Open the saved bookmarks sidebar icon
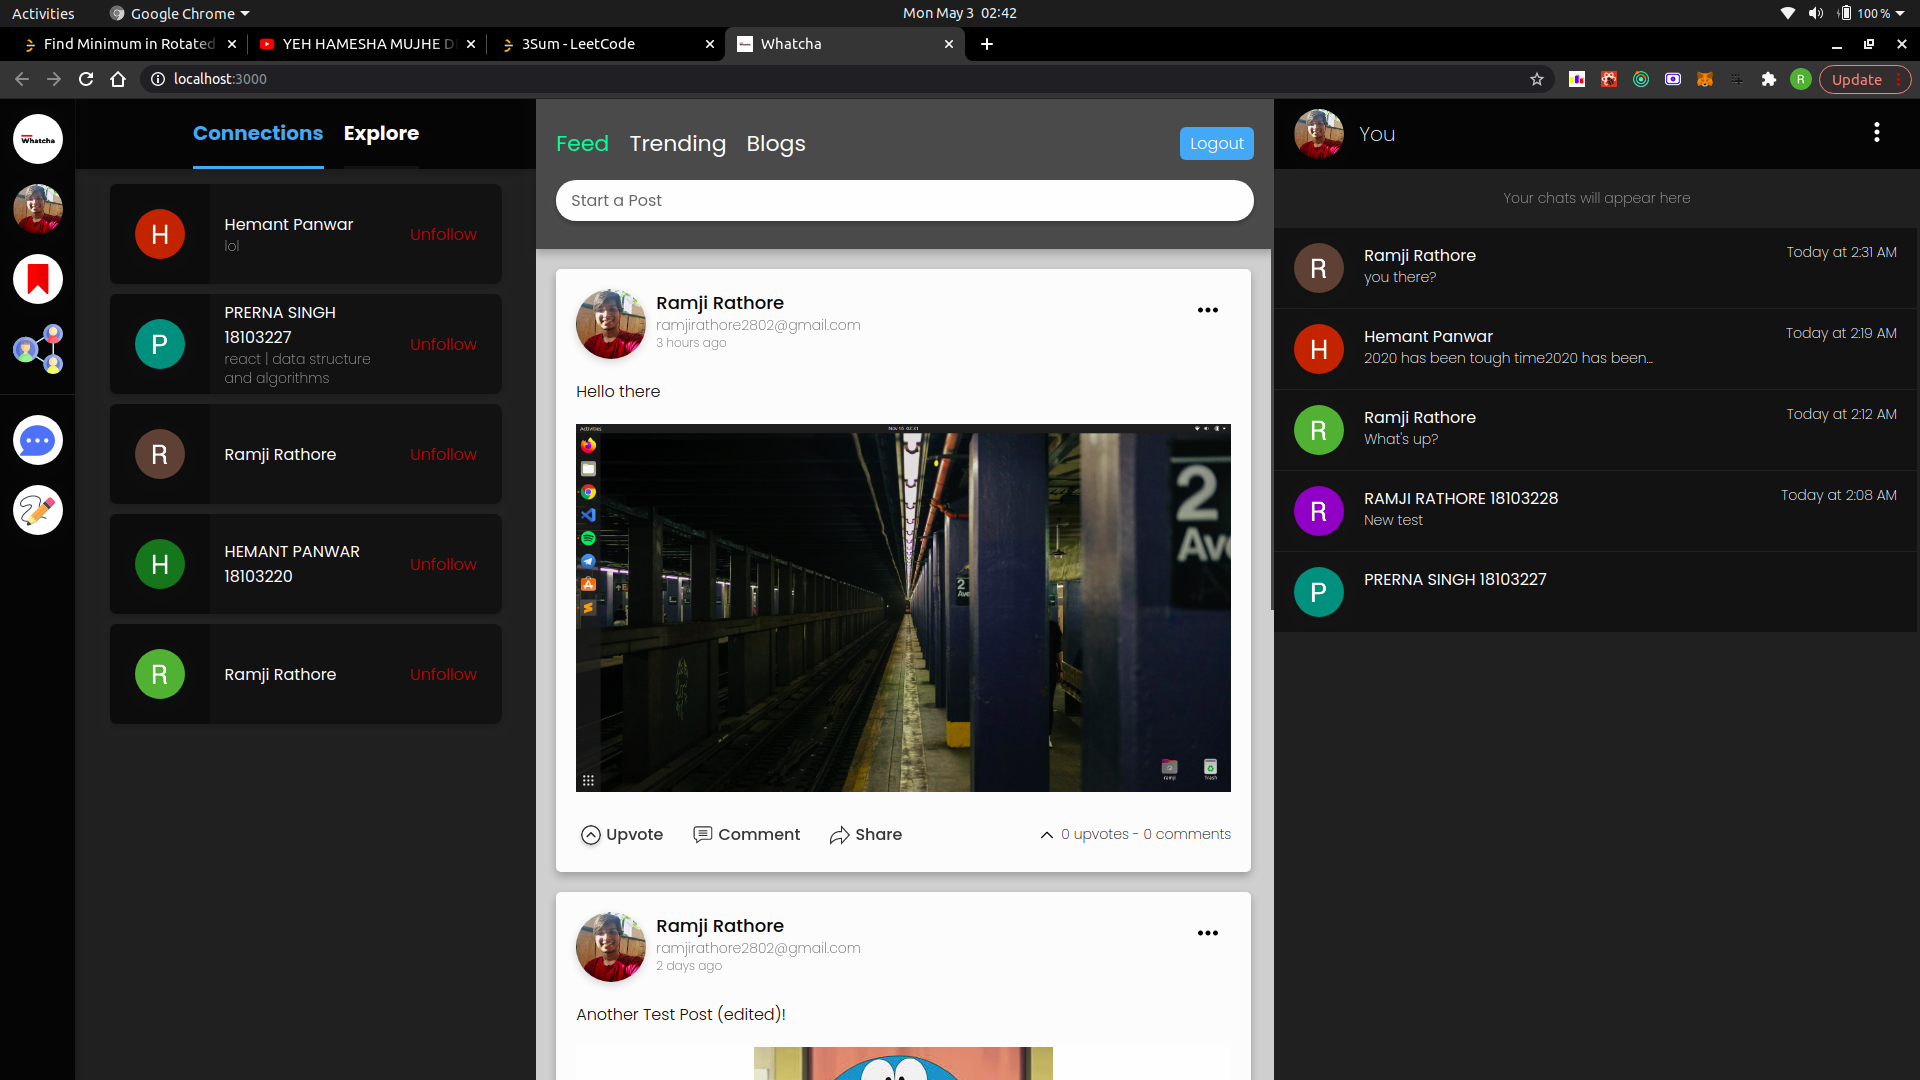1920x1080 pixels. point(38,279)
